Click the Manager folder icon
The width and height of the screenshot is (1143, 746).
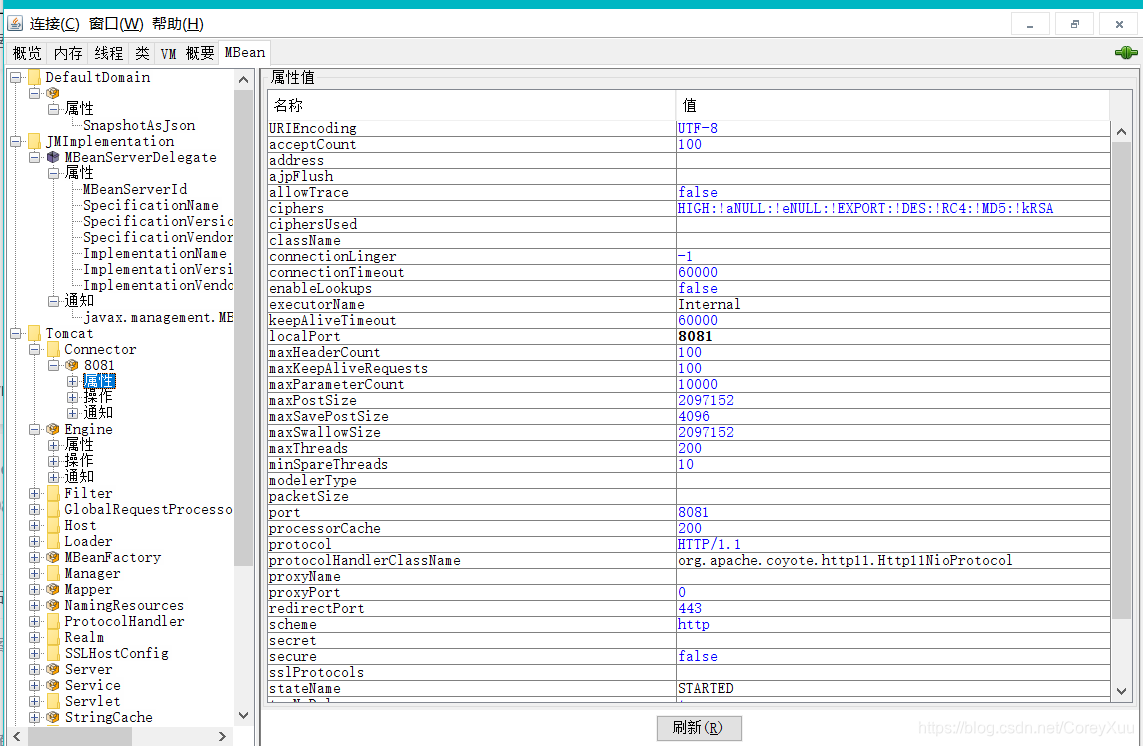pyautogui.click(x=53, y=574)
